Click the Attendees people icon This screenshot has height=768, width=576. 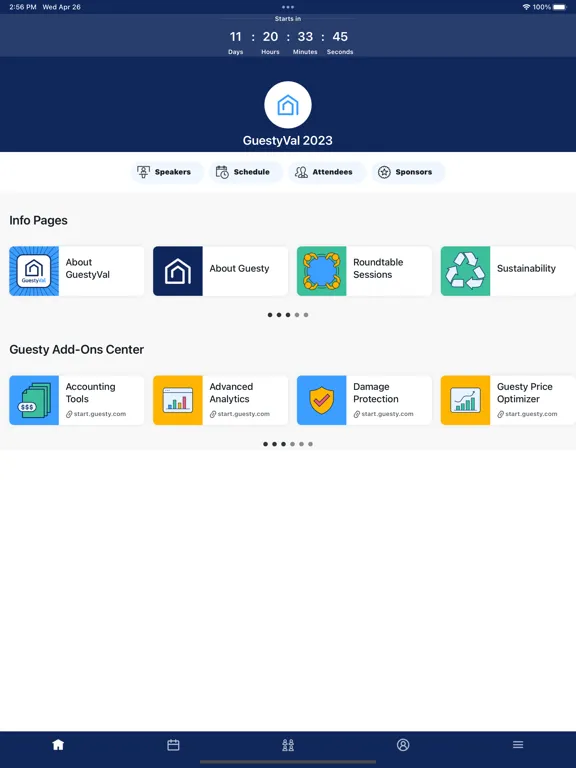[301, 172]
